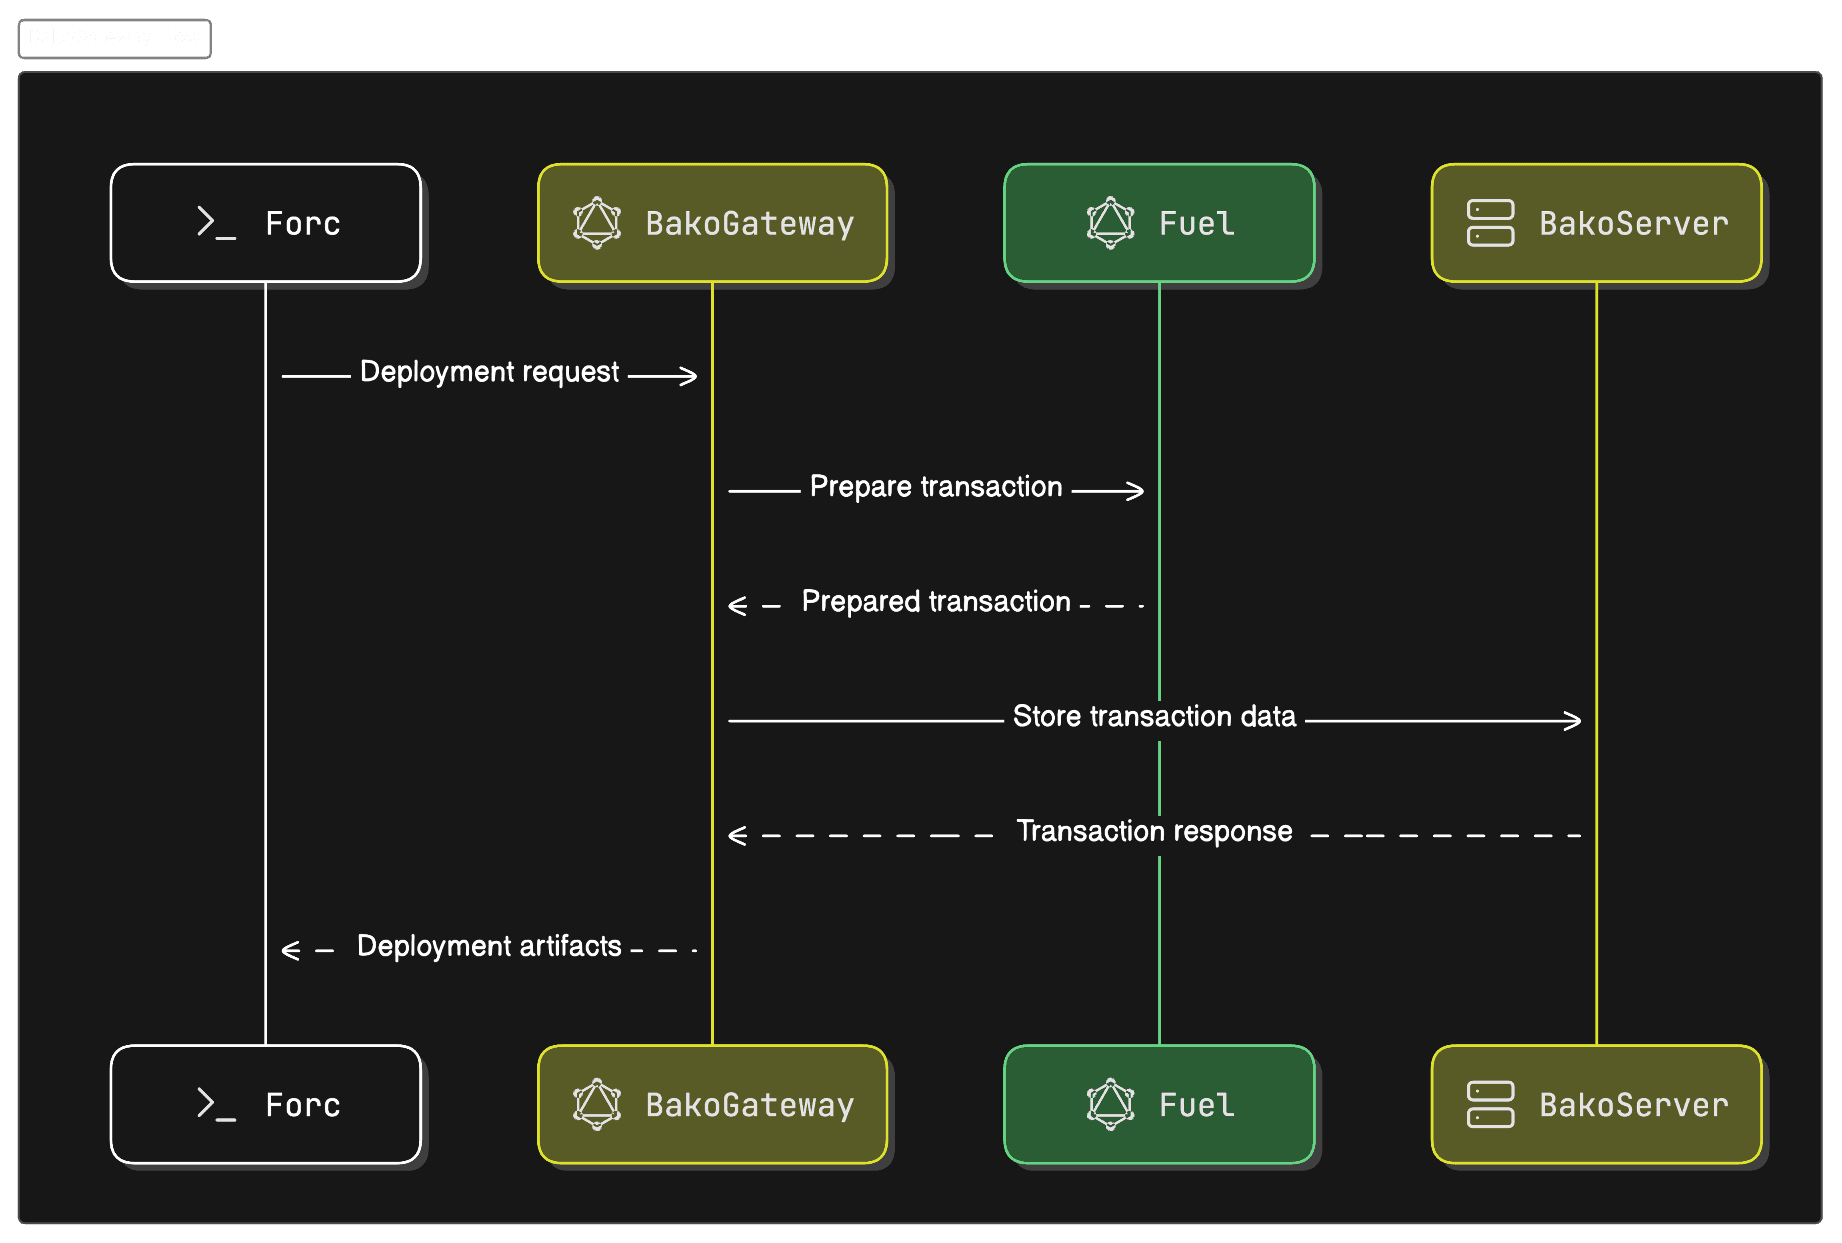Screen dimensions: 1842x1243
Task: Click the server icon in the top BakoServer node
Action: point(1490,223)
